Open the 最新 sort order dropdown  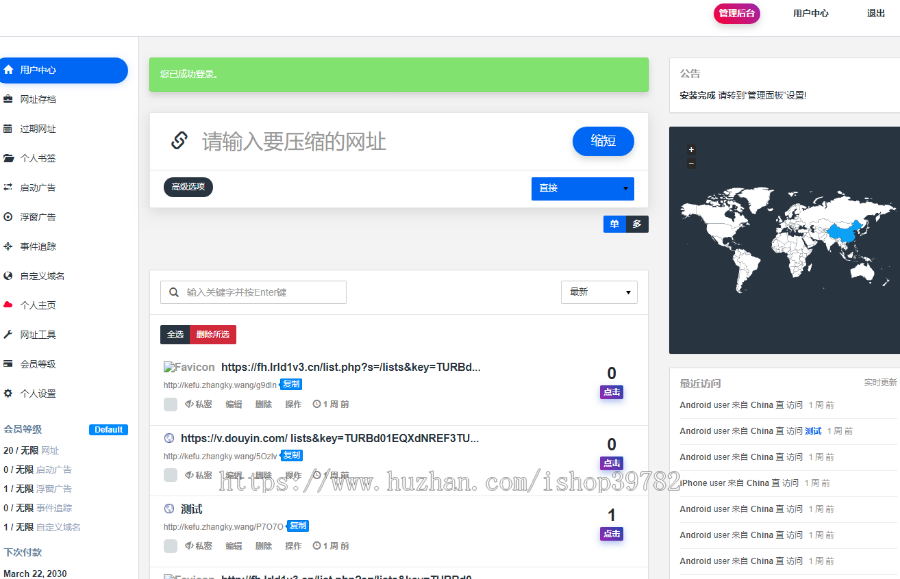coord(599,292)
